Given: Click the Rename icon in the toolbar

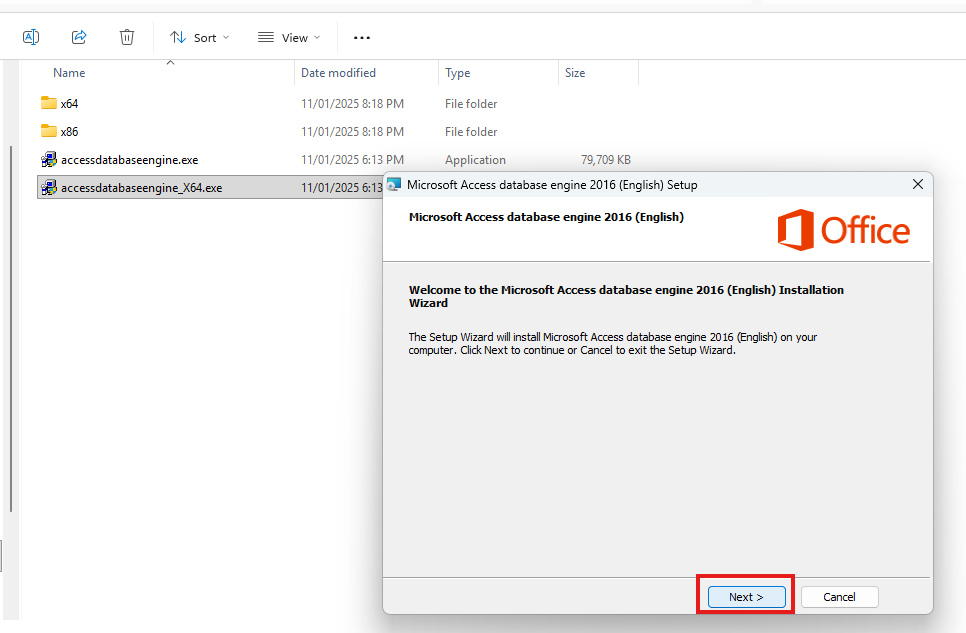Looking at the screenshot, I should pyautogui.click(x=30, y=36).
